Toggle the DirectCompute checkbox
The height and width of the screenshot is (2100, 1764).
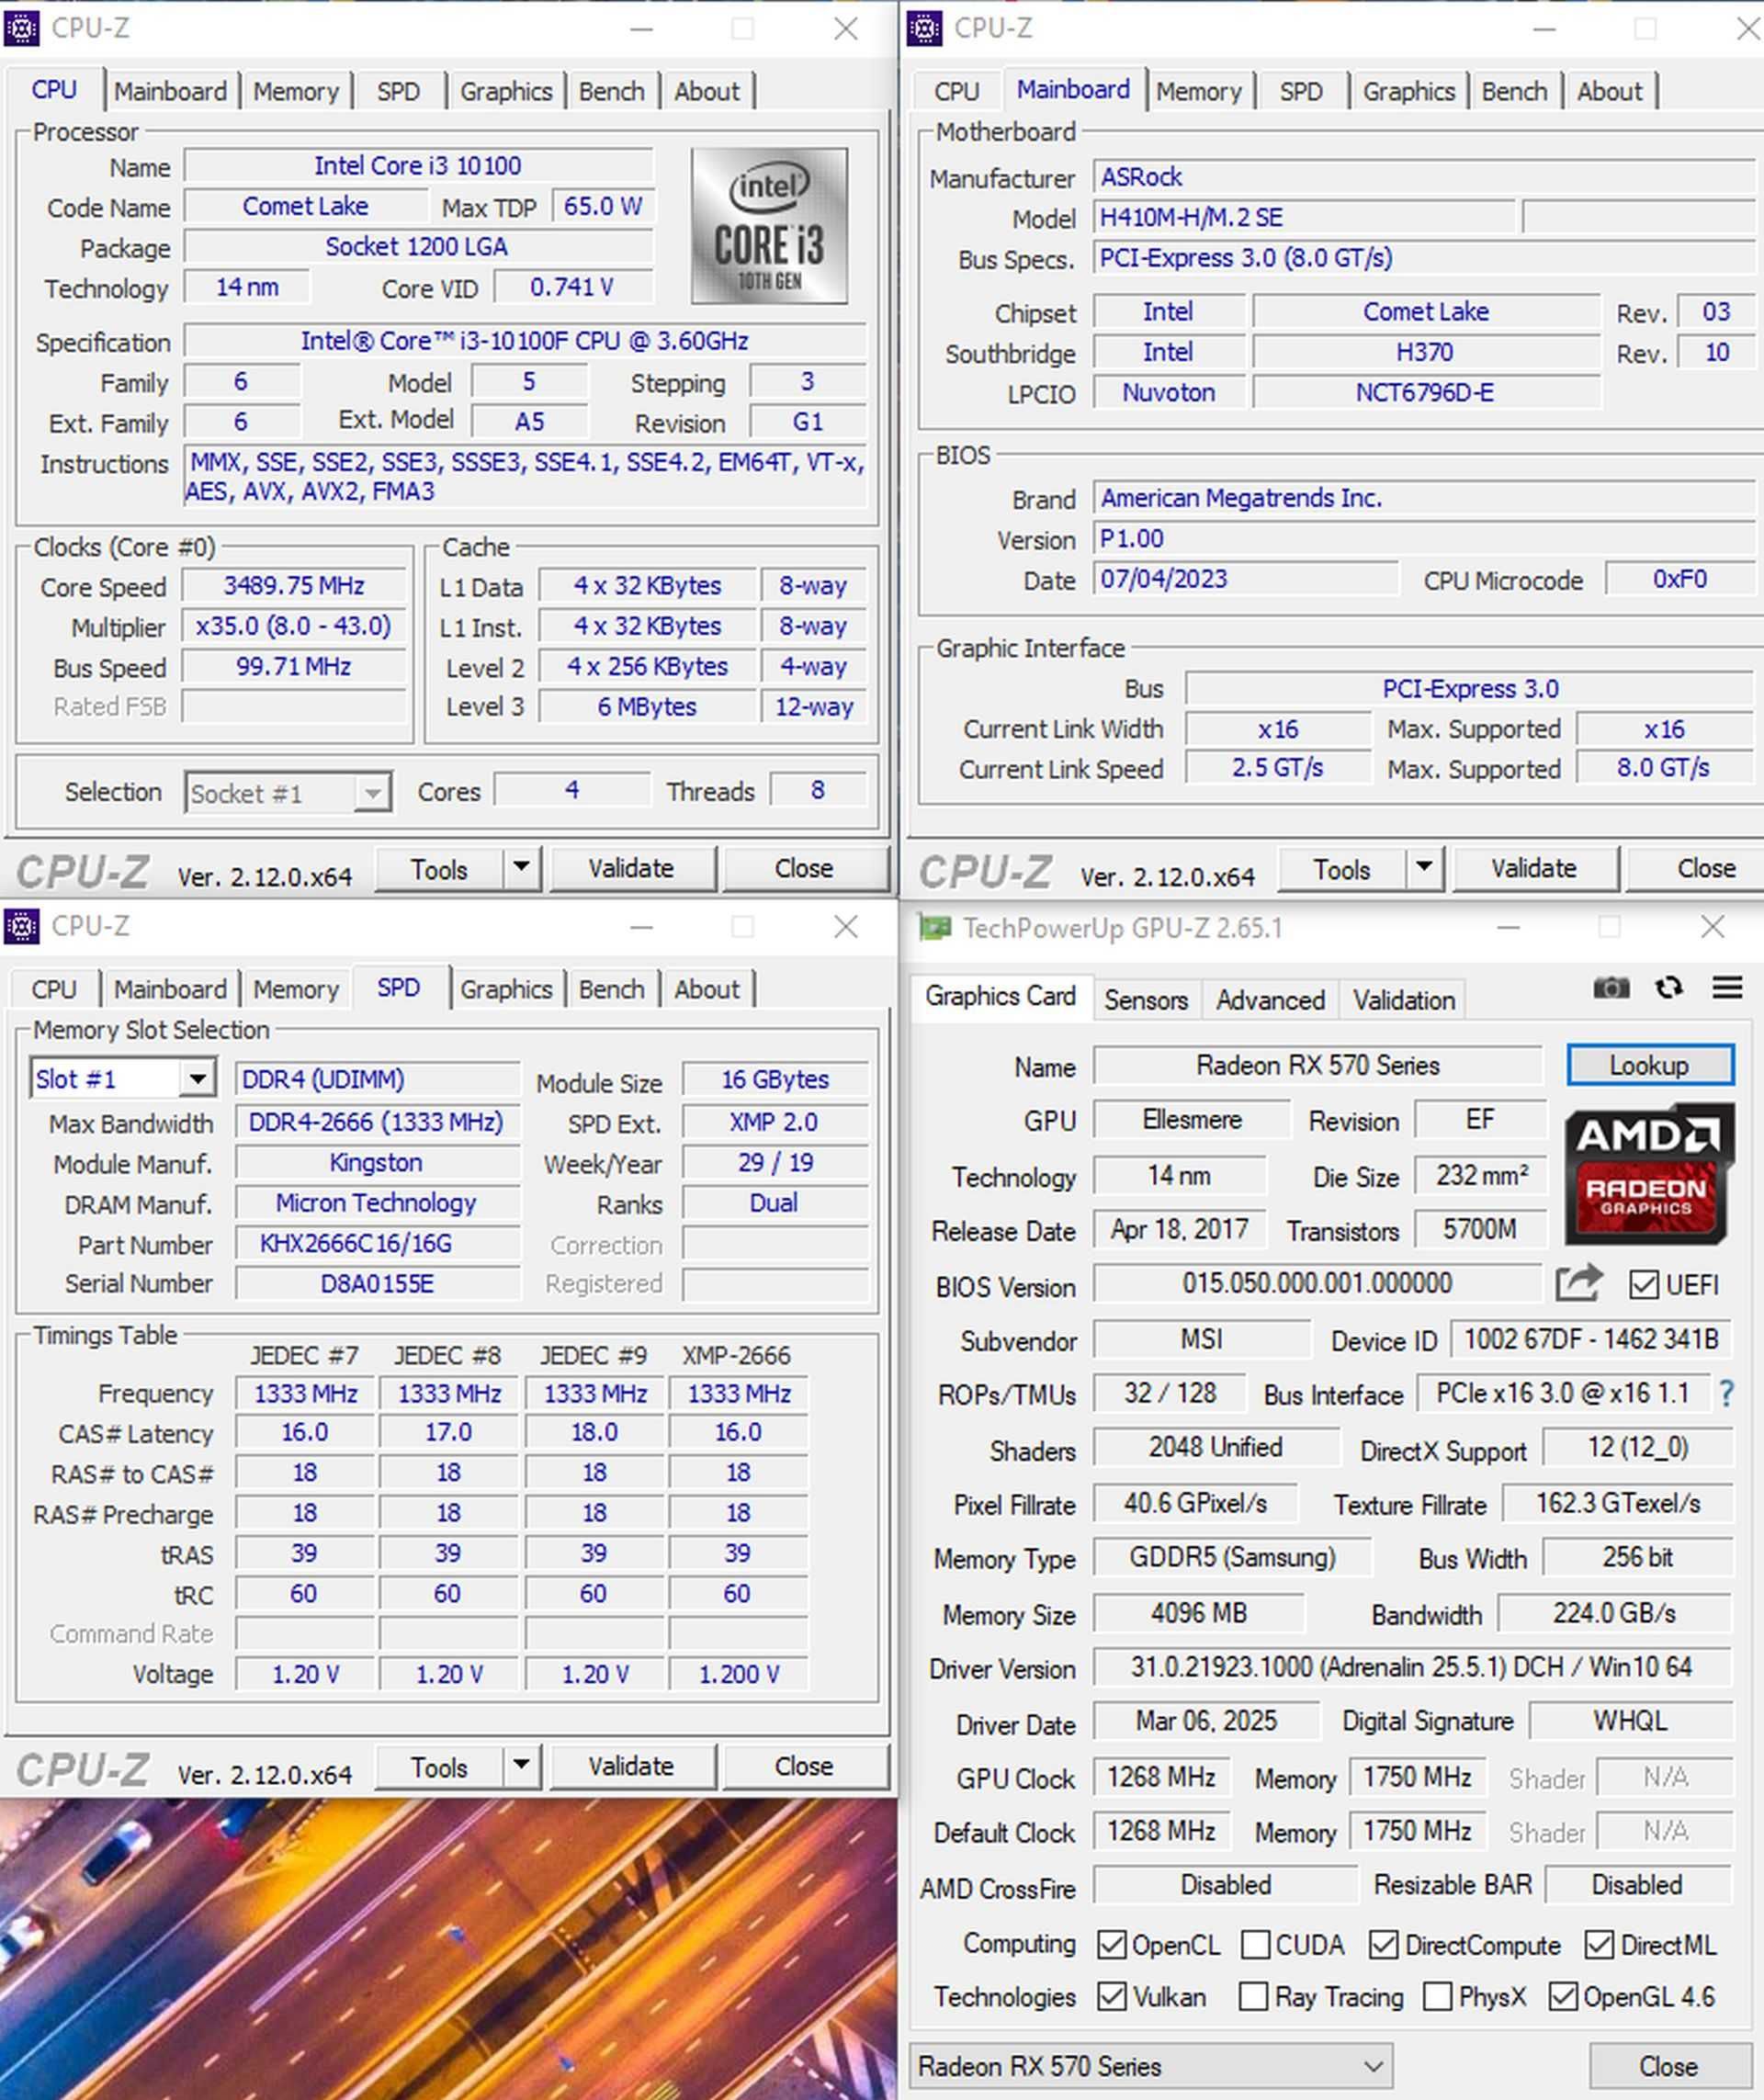[1384, 1945]
